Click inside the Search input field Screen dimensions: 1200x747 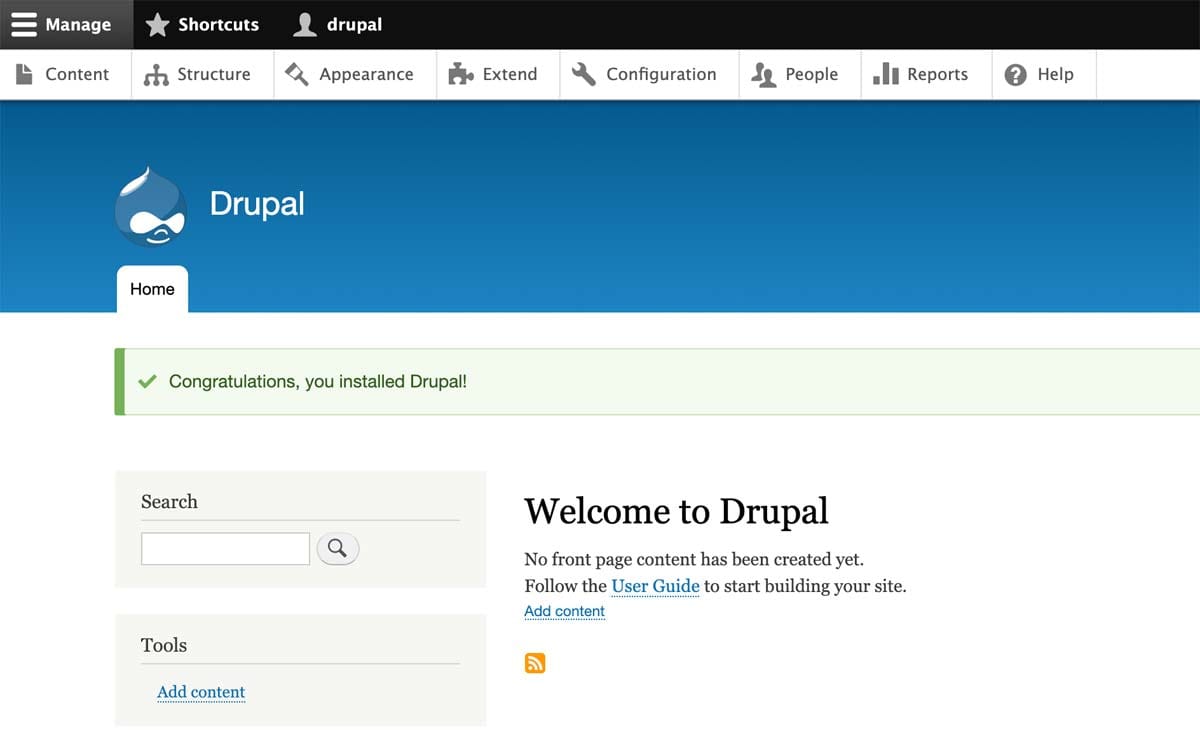click(225, 549)
